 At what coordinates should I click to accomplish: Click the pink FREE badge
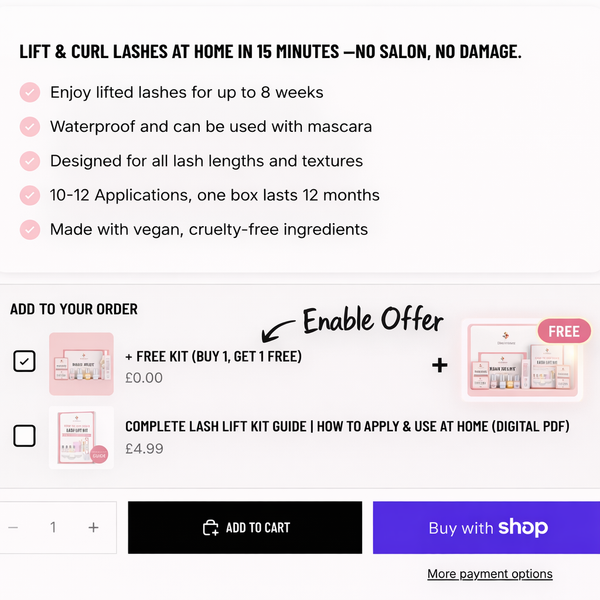564,332
